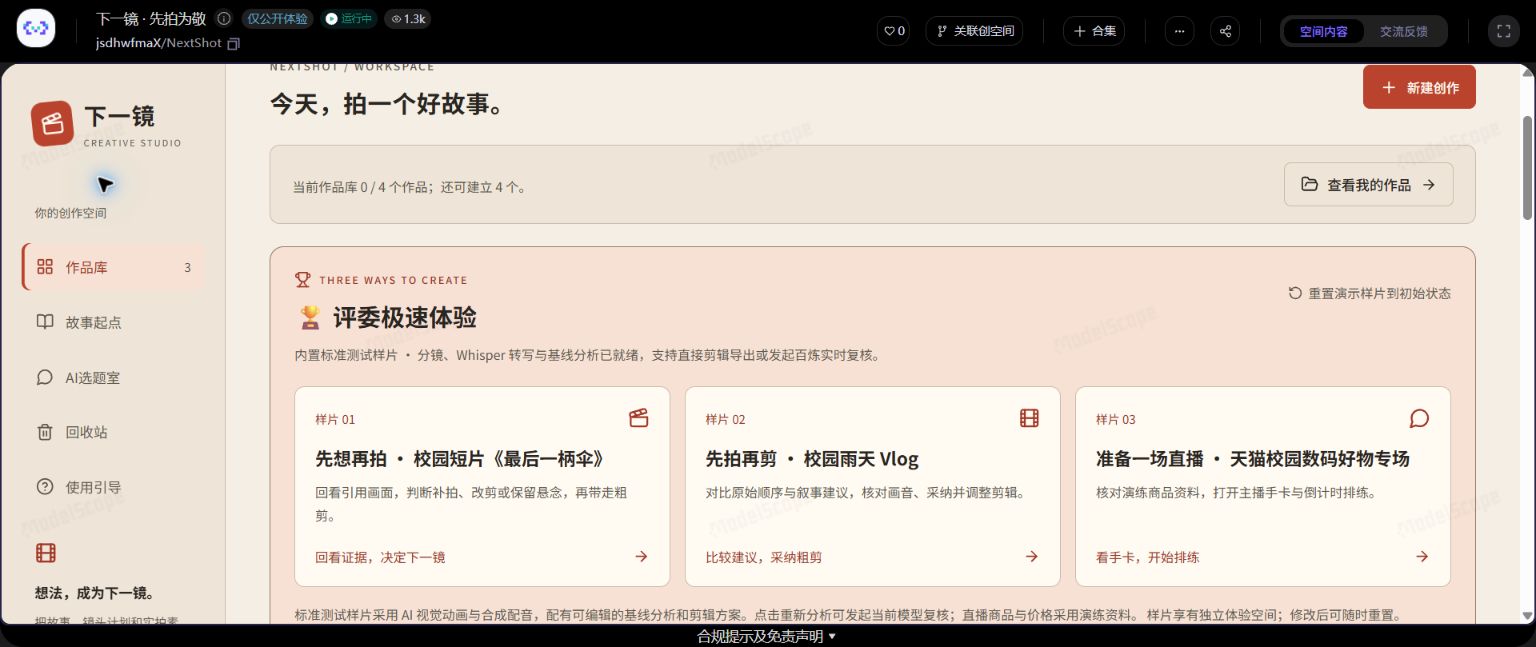Click the arrow on the 样片 03 card
This screenshot has width=1536, height=647.
[x=1421, y=557]
